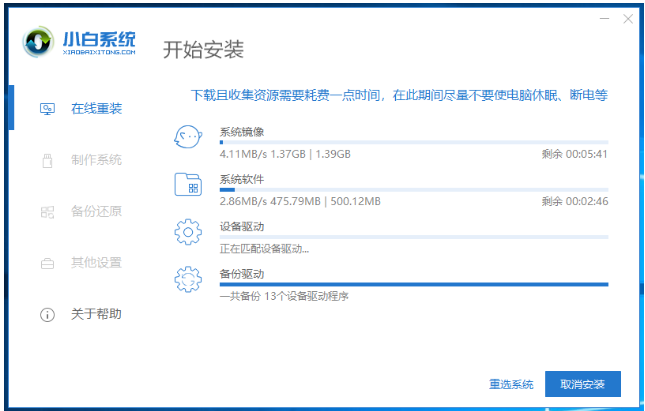Viewport: 645px width, 411px height.
Task: Click the 备份还原 sidebar icon
Action: point(47,212)
